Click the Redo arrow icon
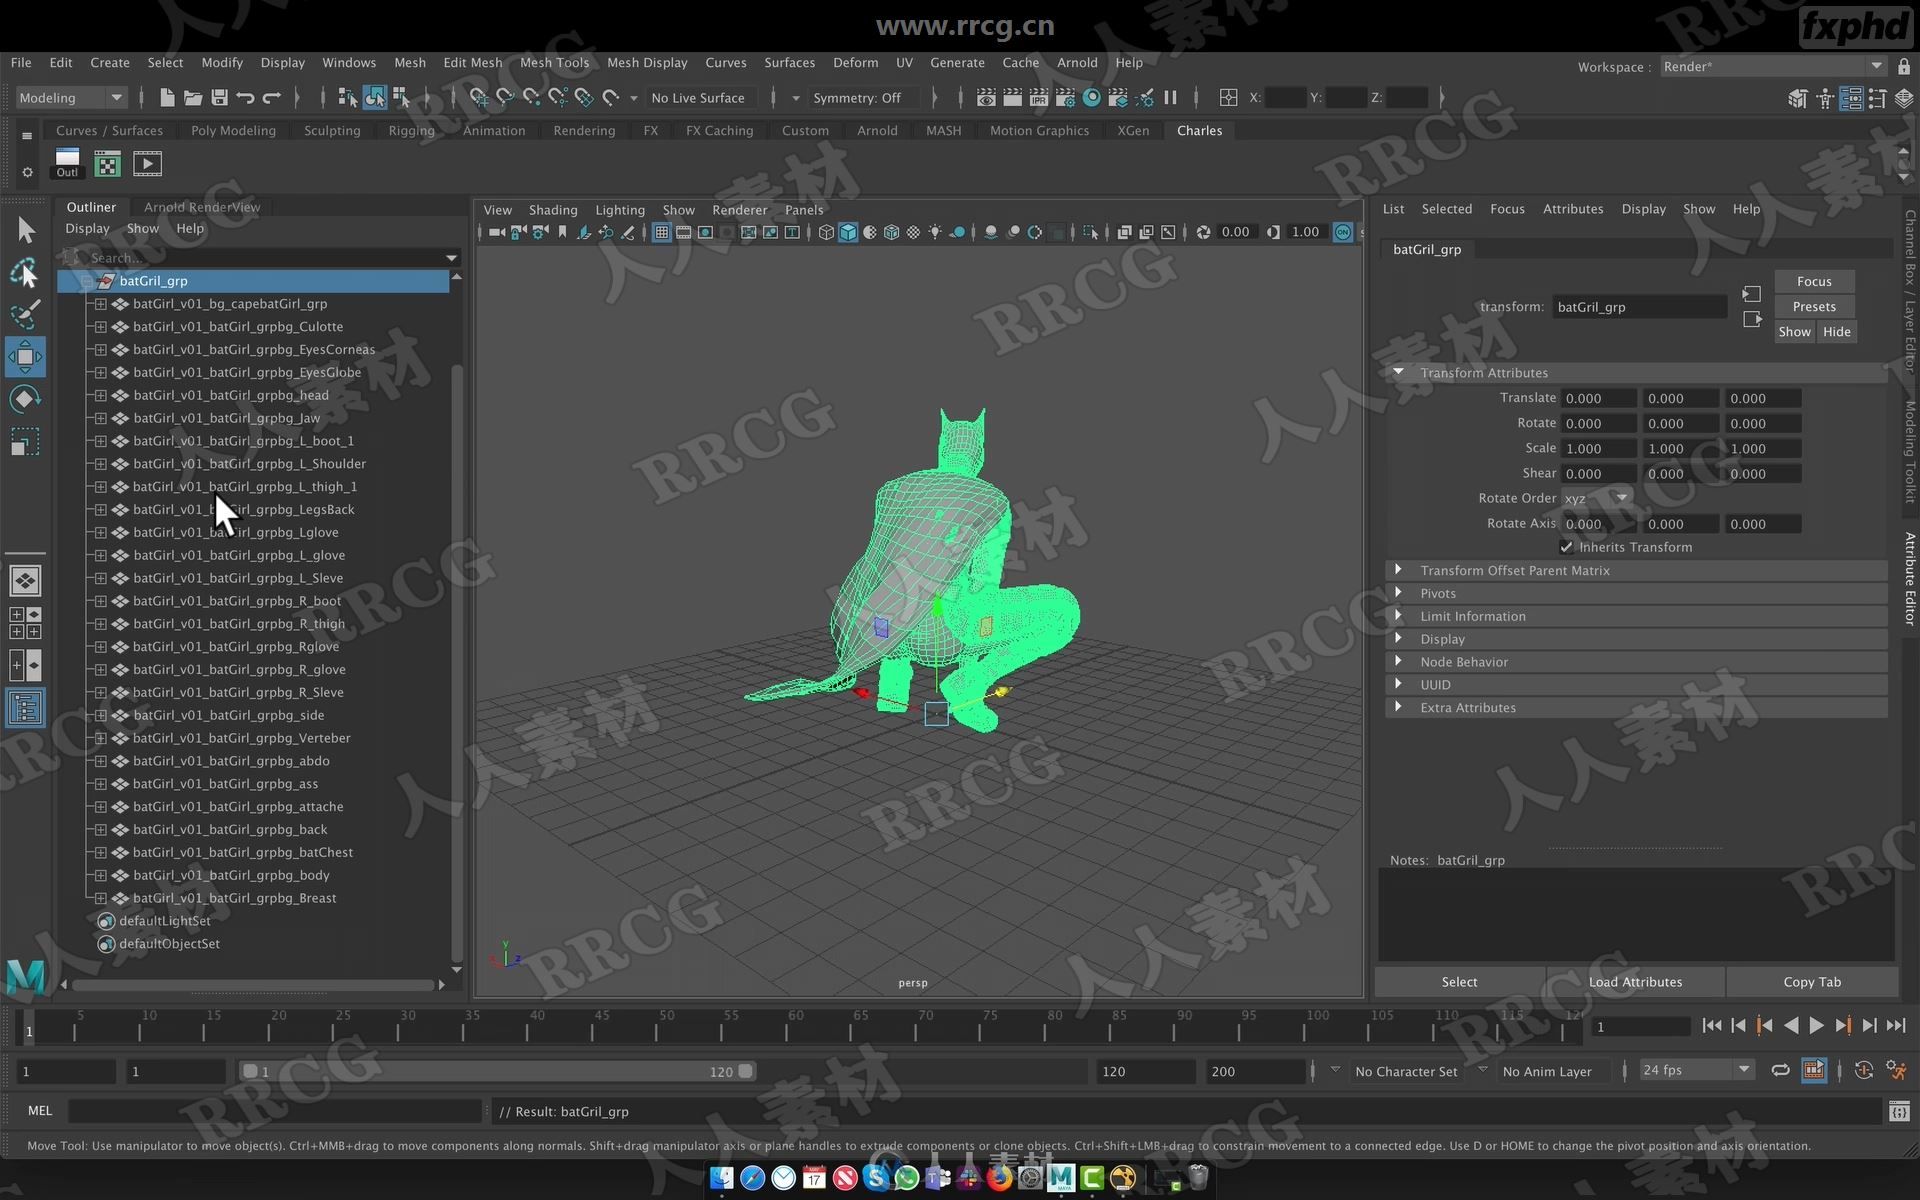This screenshot has width=1920, height=1200. [x=271, y=97]
